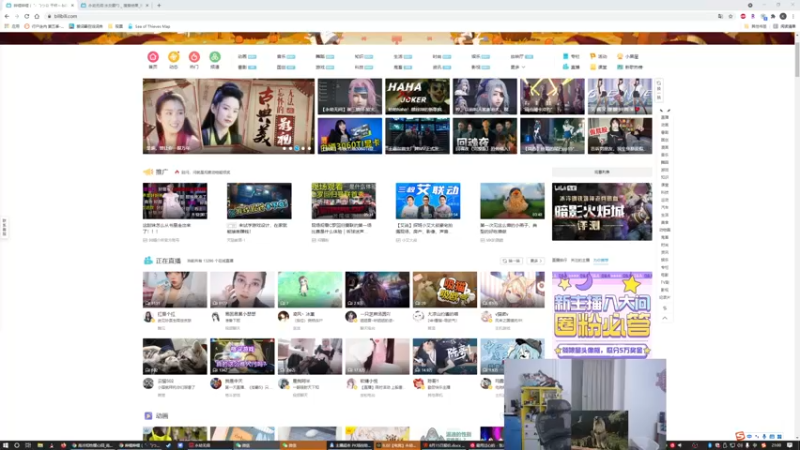Viewport: 800px width, 450px height.
Task: Open the green 频道 channels icon
Action: (215, 57)
